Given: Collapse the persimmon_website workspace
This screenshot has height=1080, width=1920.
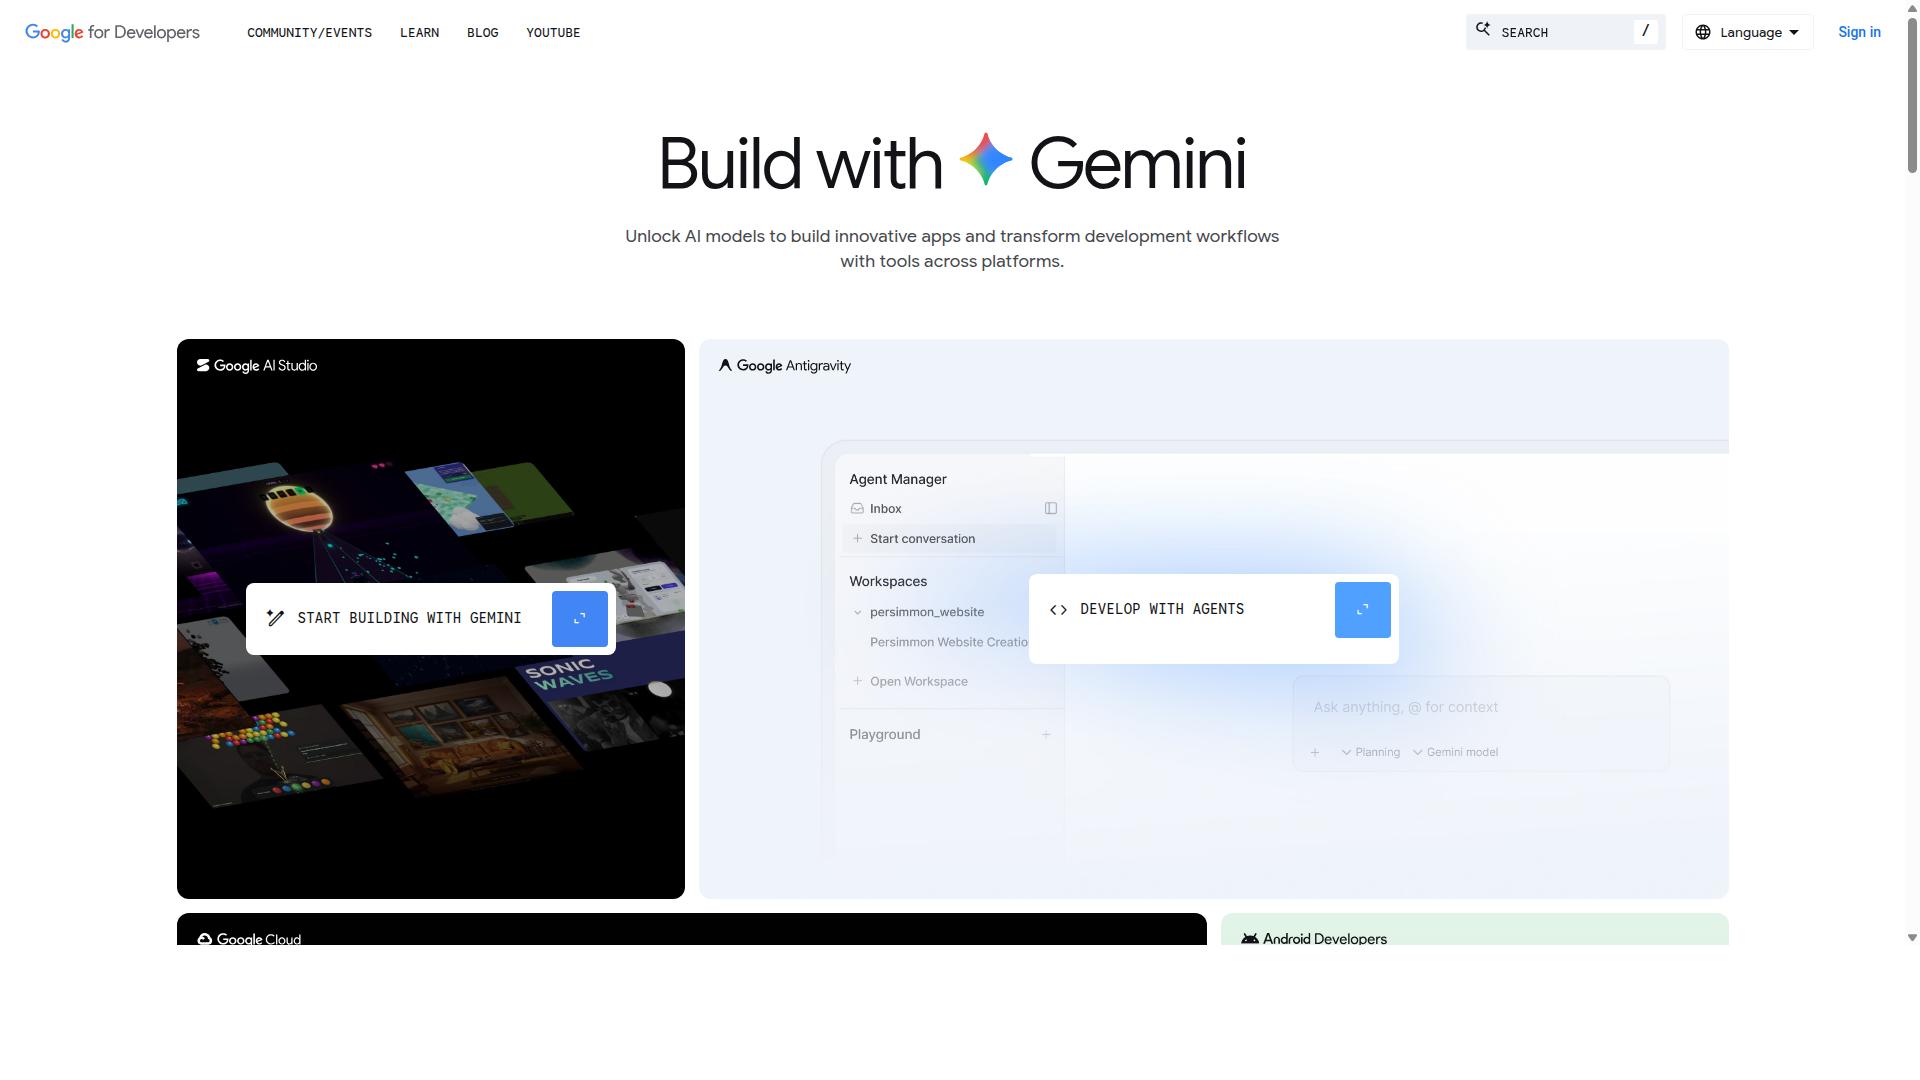Looking at the screenshot, I should [858, 613].
